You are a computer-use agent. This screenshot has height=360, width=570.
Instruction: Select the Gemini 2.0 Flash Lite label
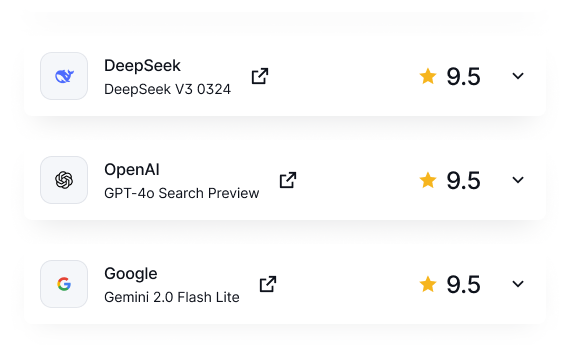click(172, 297)
